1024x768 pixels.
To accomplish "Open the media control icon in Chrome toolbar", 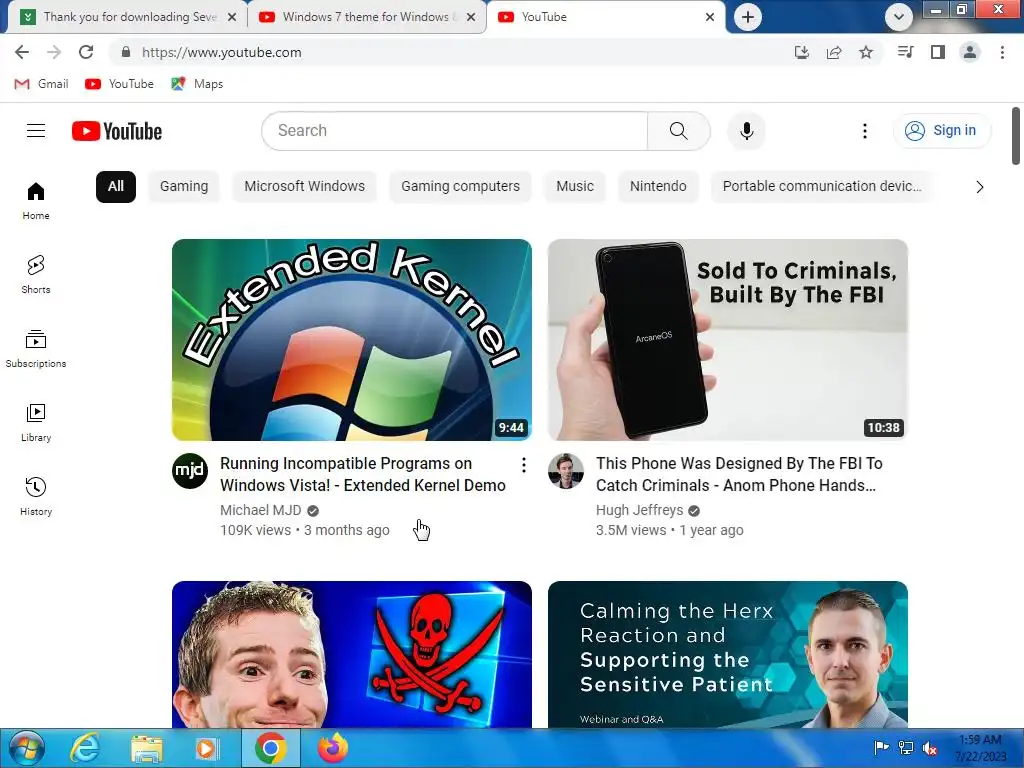I will click(905, 52).
